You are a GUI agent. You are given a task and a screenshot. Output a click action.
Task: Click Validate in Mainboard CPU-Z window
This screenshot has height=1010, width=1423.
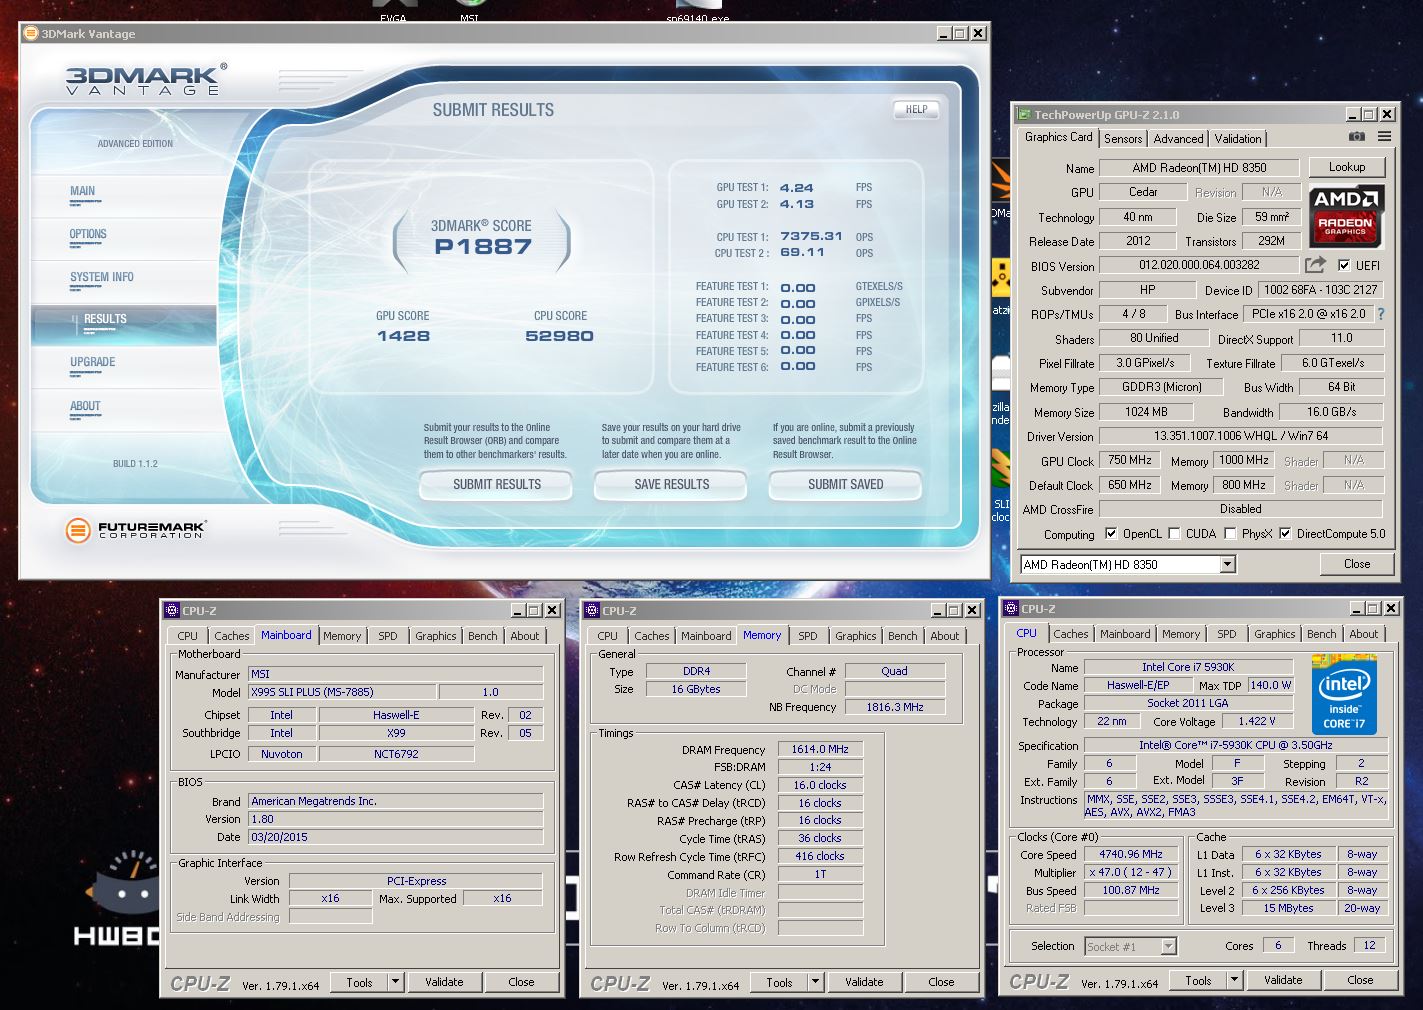click(x=444, y=982)
